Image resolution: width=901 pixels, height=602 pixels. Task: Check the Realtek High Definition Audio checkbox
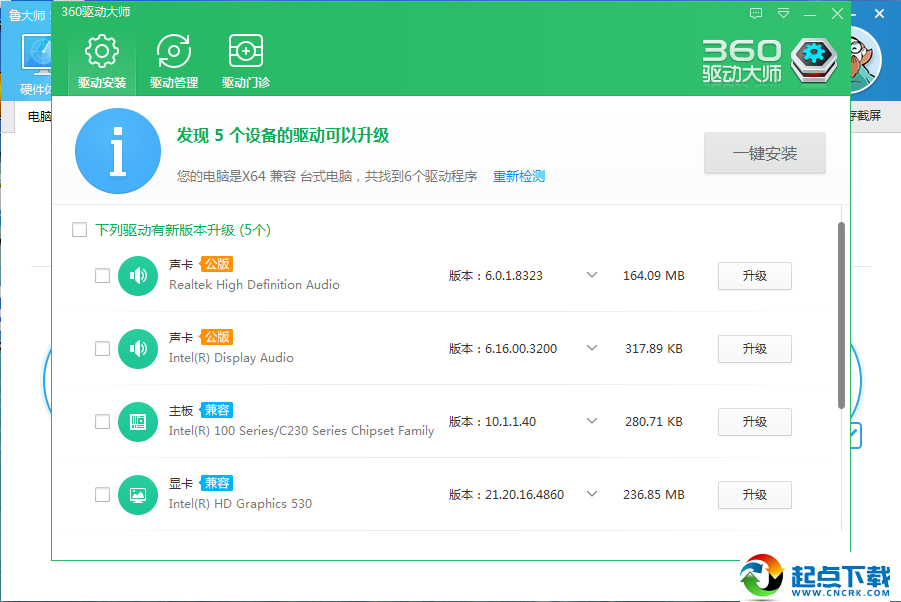click(x=102, y=276)
